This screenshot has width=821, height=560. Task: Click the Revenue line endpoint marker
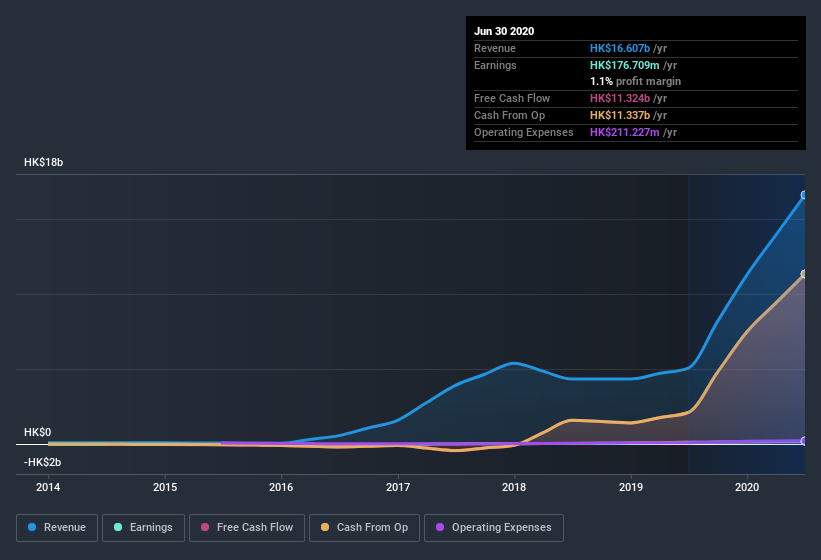pos(804,196)
